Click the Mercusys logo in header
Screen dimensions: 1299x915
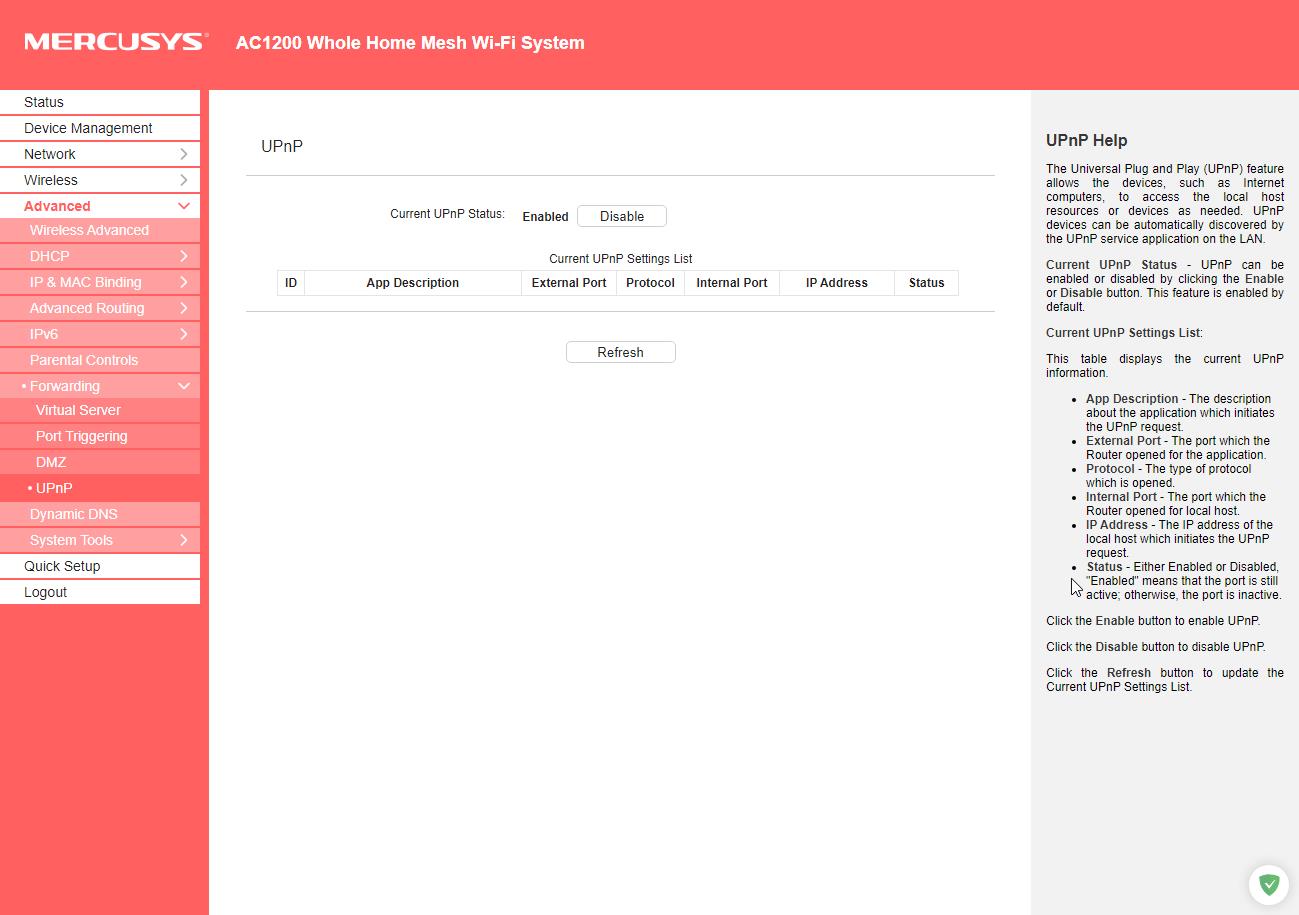[x=116, y=42]
